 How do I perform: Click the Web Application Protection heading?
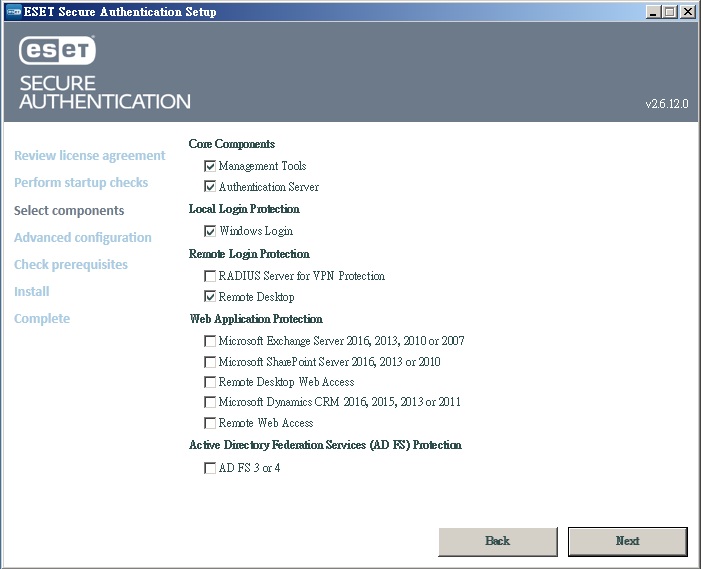[256, 319]
